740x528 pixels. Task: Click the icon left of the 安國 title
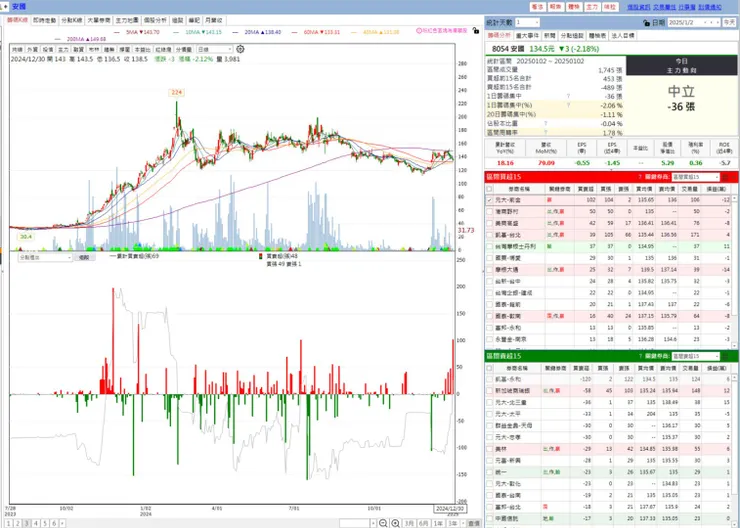click(x=5, y=7)
